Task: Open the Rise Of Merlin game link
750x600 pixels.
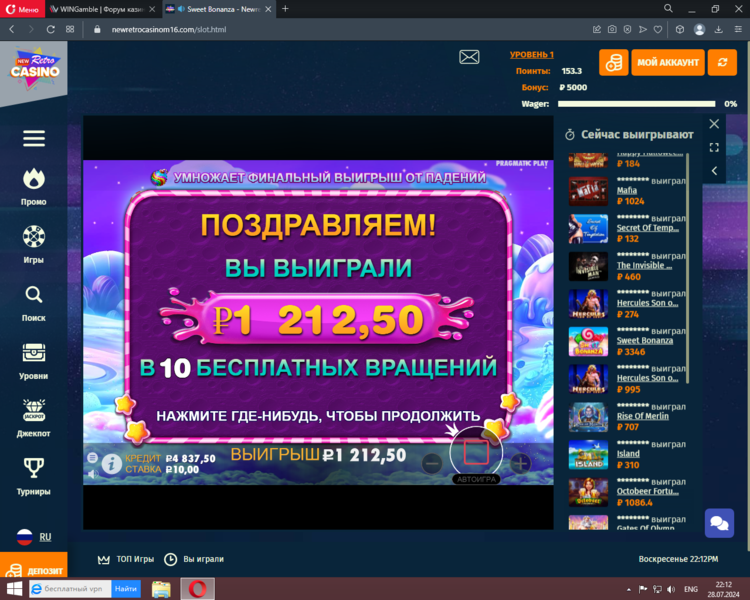Action: tap(643, 416)
